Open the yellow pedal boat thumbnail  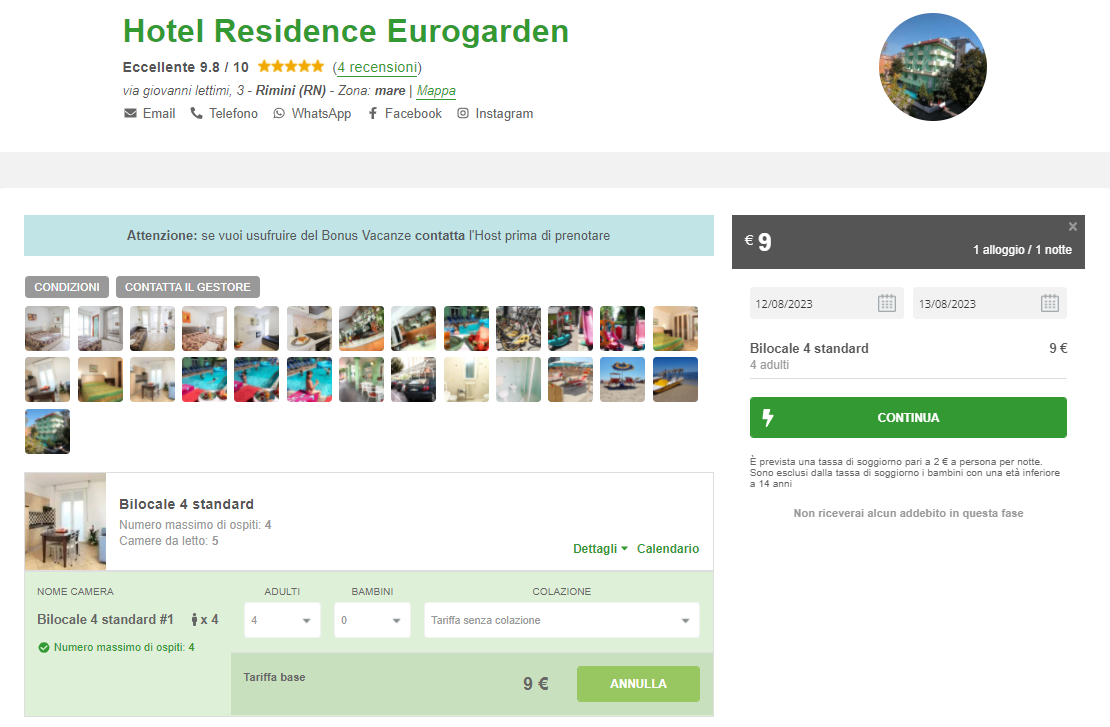pyautogui.click(x=675, y=379)
